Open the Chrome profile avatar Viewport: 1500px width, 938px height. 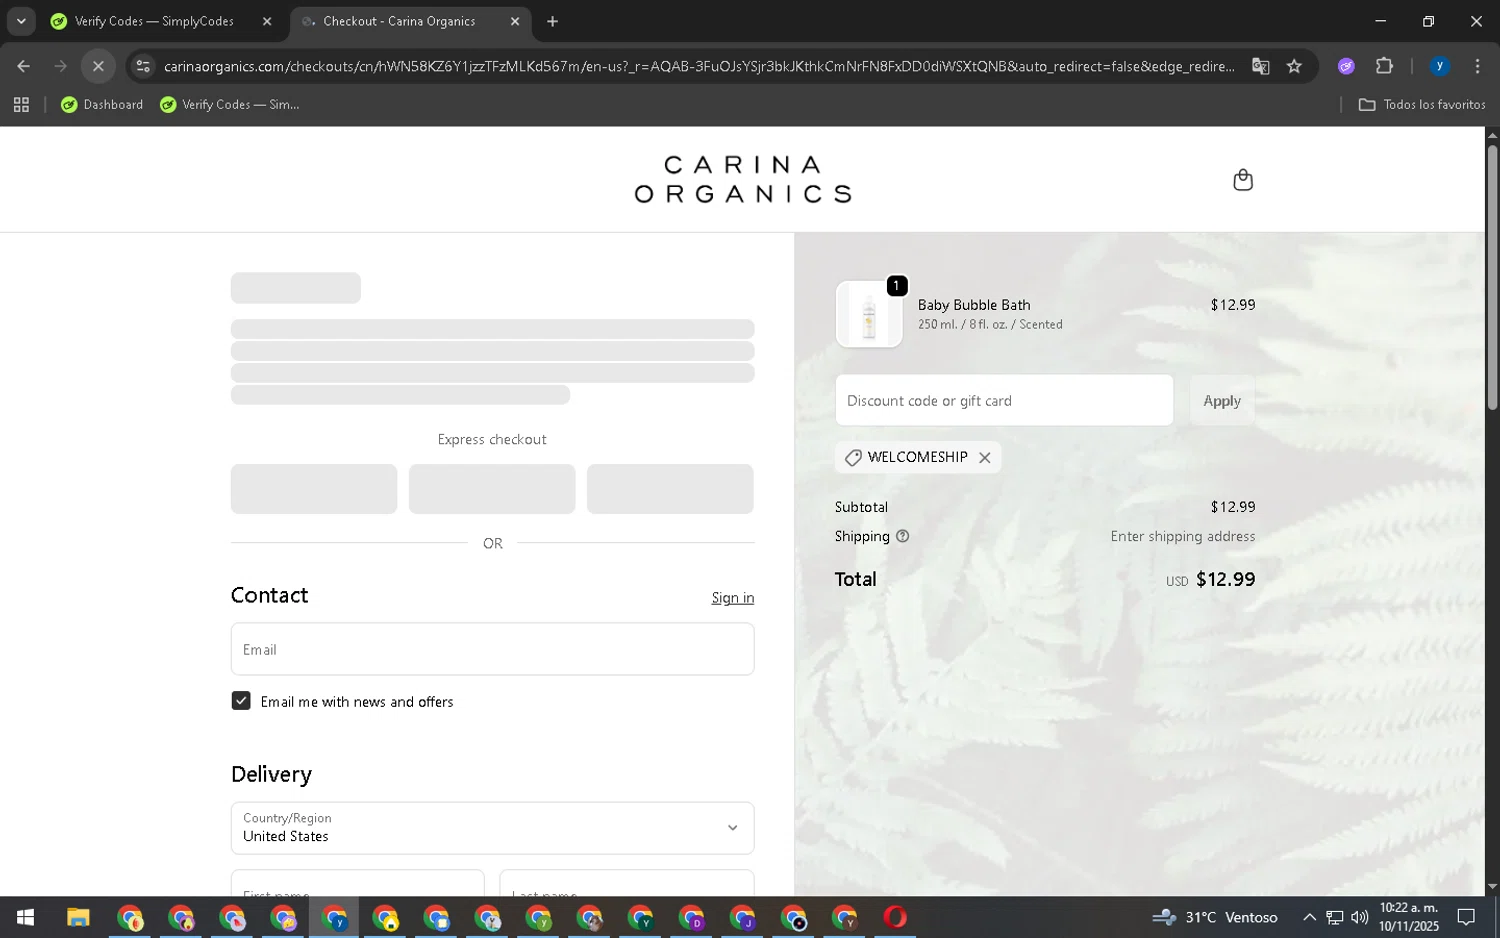[x=1440, y=66]
